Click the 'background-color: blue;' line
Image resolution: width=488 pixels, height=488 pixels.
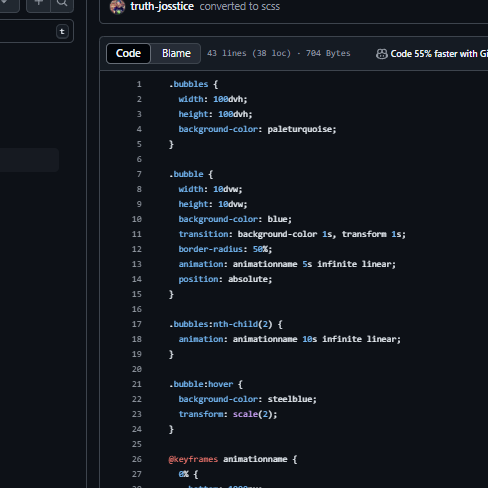(235, 219)
